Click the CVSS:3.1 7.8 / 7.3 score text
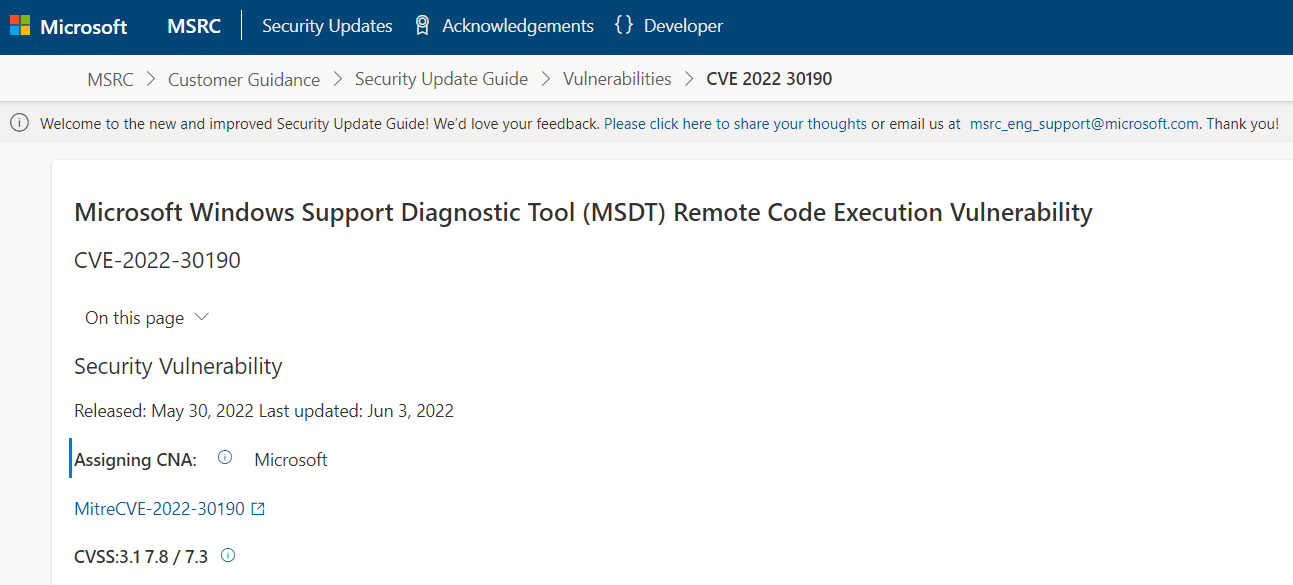The image size is (1293, 585). (141, 556)
